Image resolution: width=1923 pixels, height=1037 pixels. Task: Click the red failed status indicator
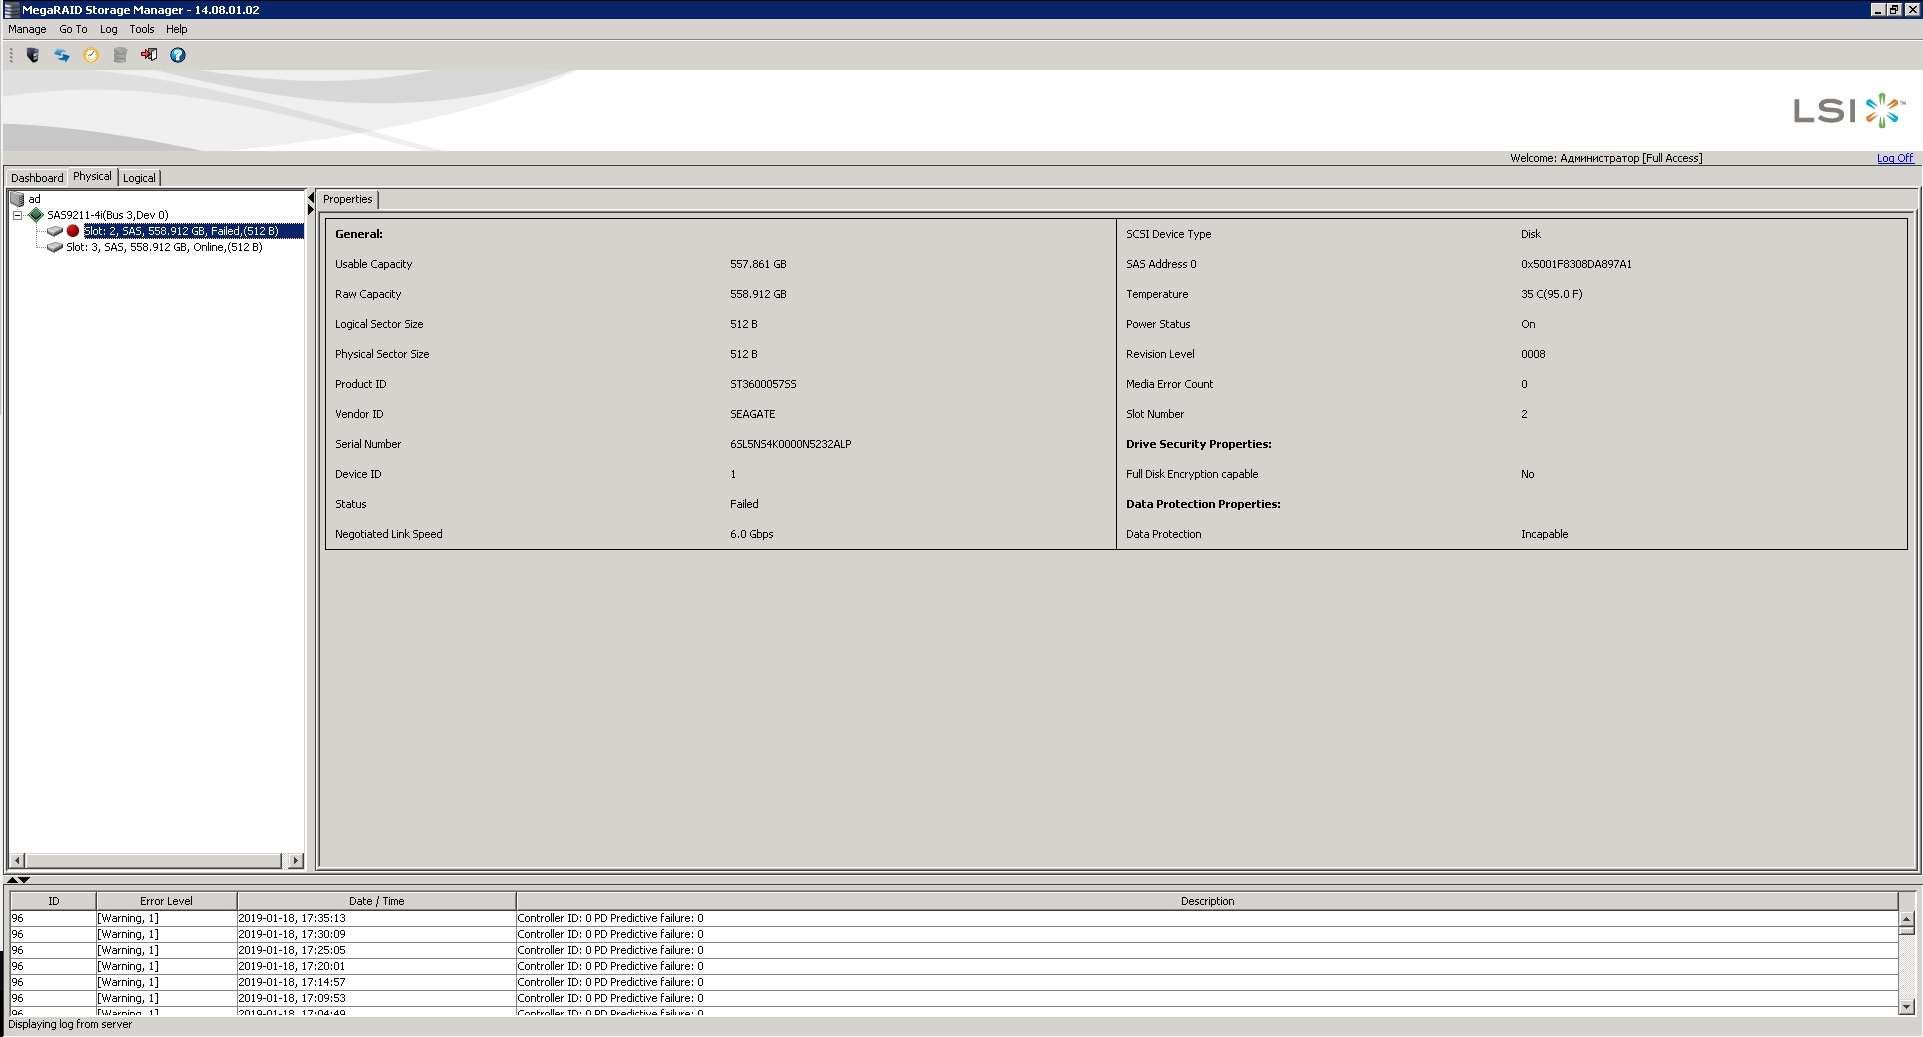[x=73, y=231]
